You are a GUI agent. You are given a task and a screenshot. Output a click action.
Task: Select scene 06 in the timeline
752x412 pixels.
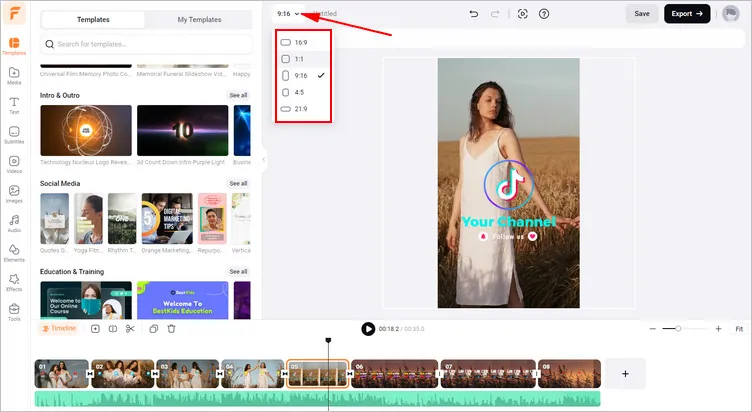[395, 374]
